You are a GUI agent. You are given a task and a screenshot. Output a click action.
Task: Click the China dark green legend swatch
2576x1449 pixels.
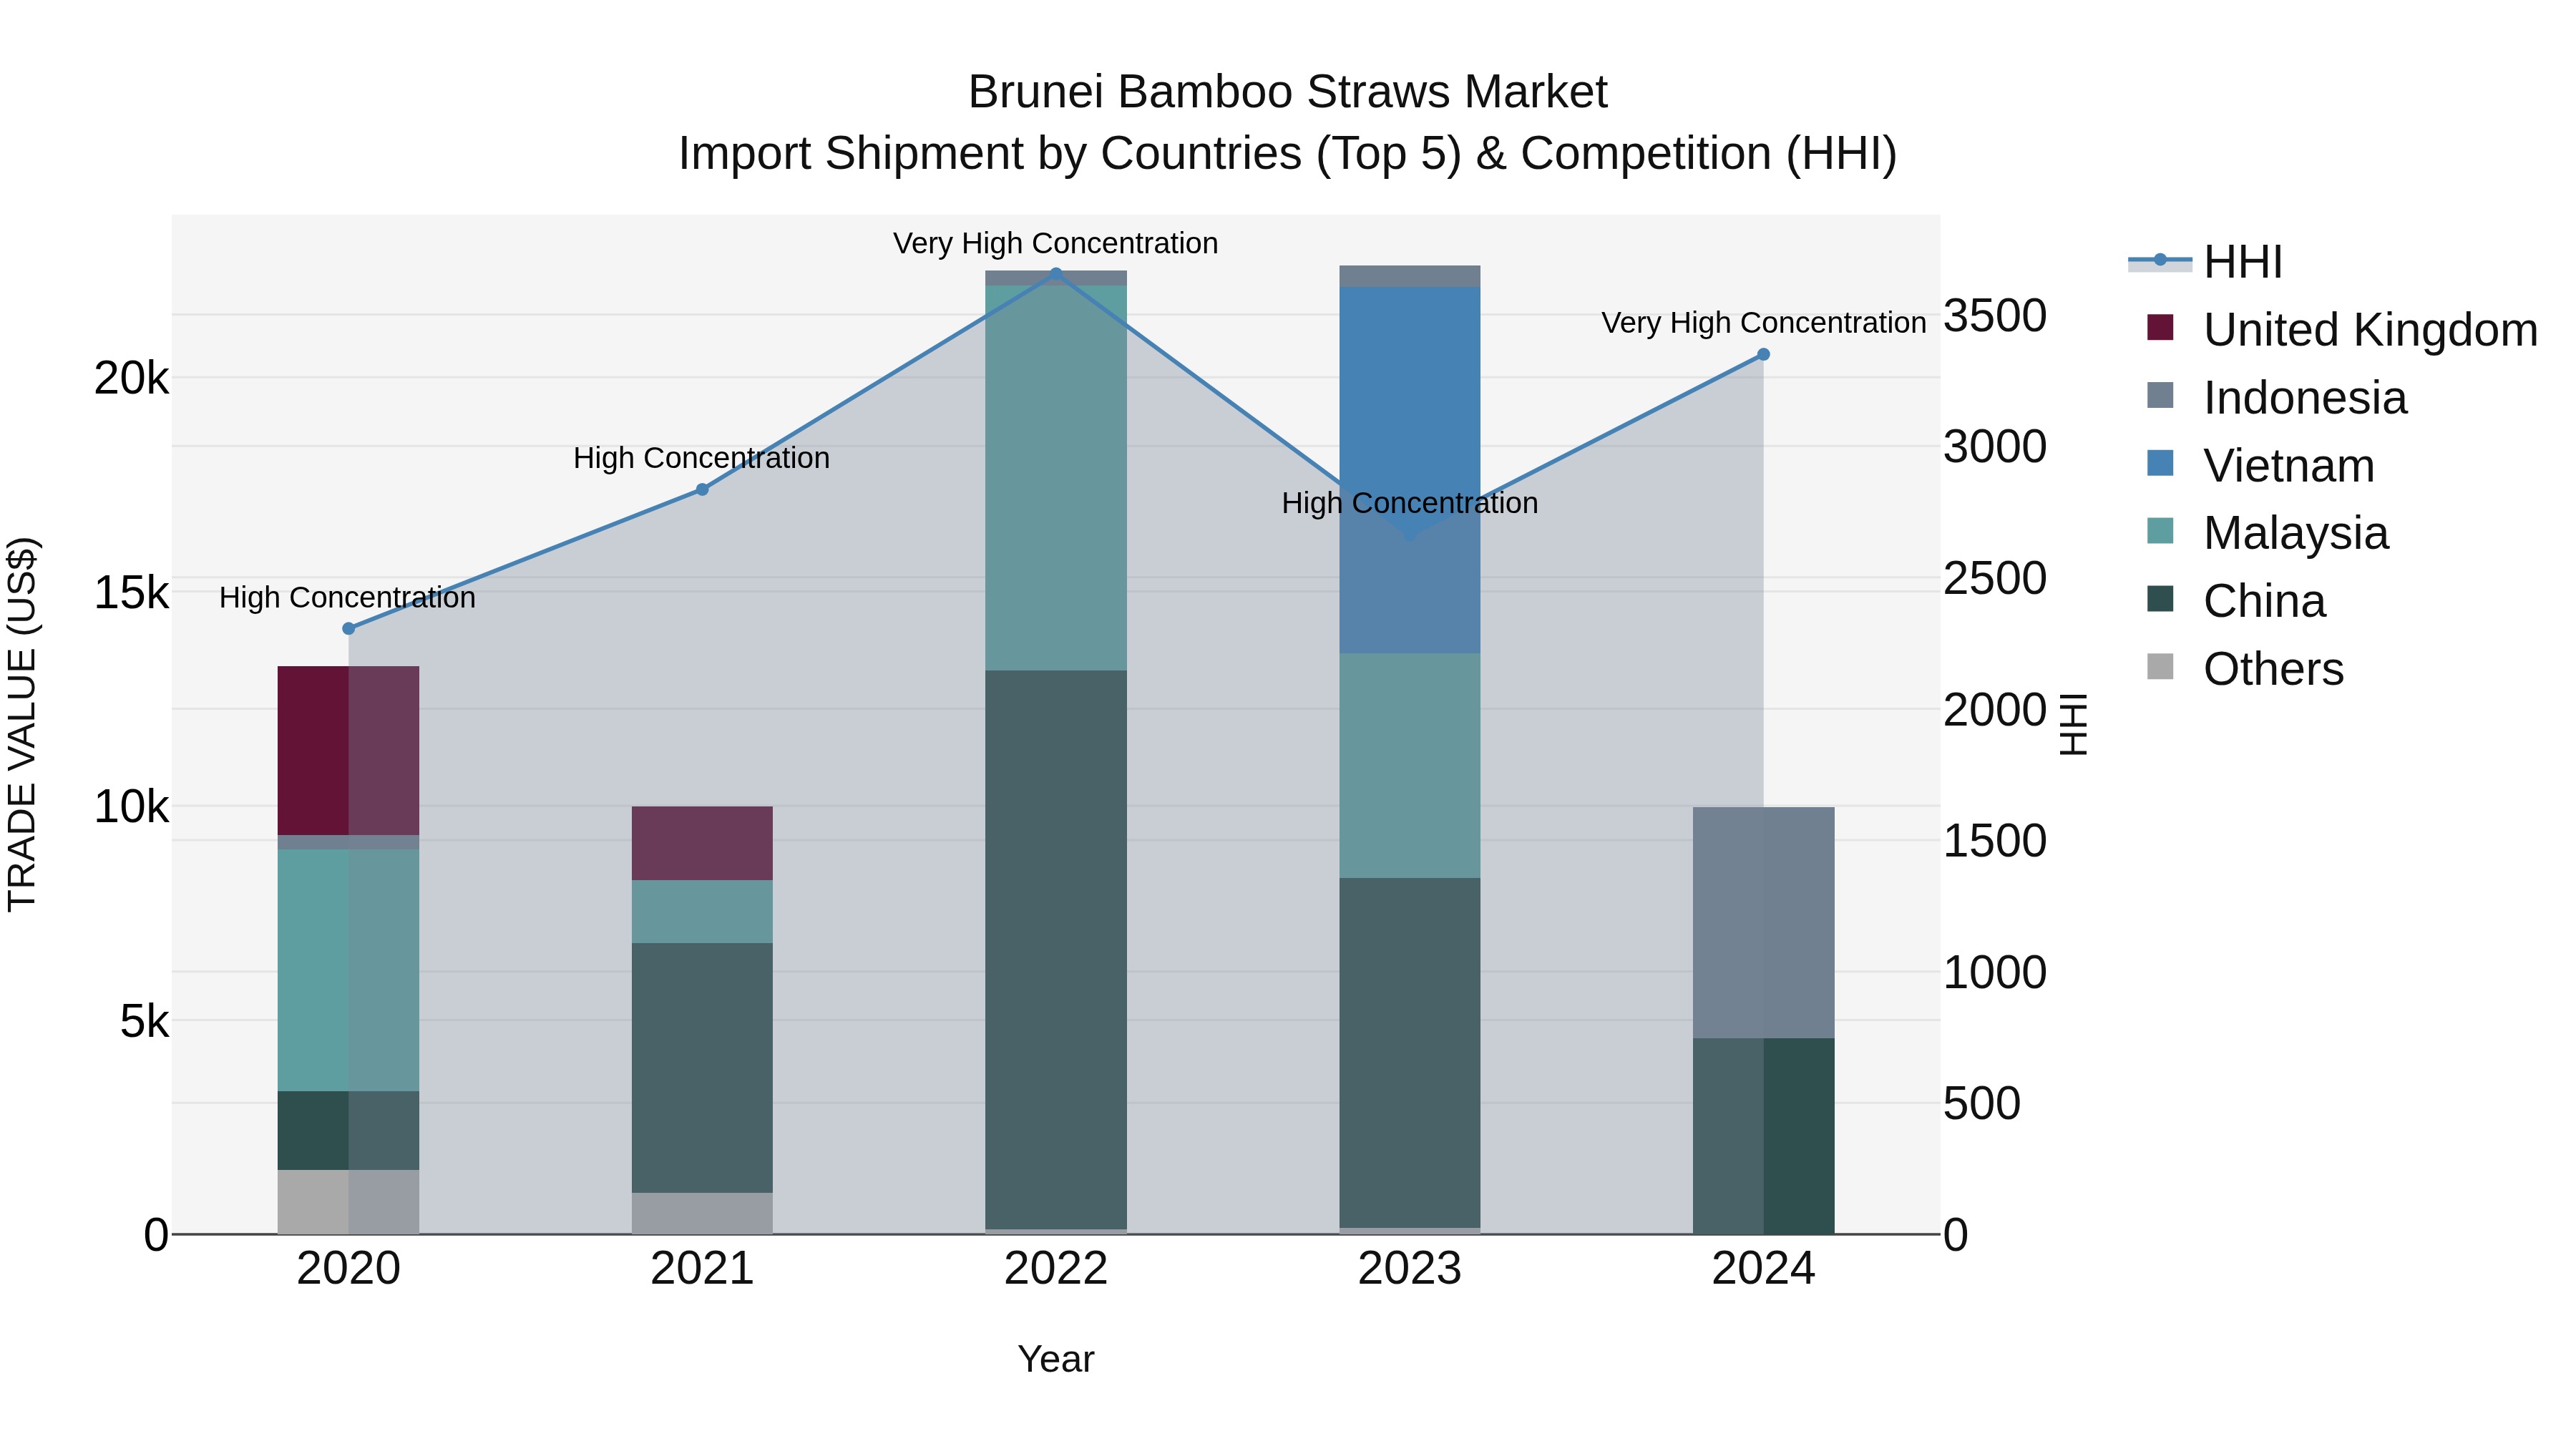(x=2160, y=598)
